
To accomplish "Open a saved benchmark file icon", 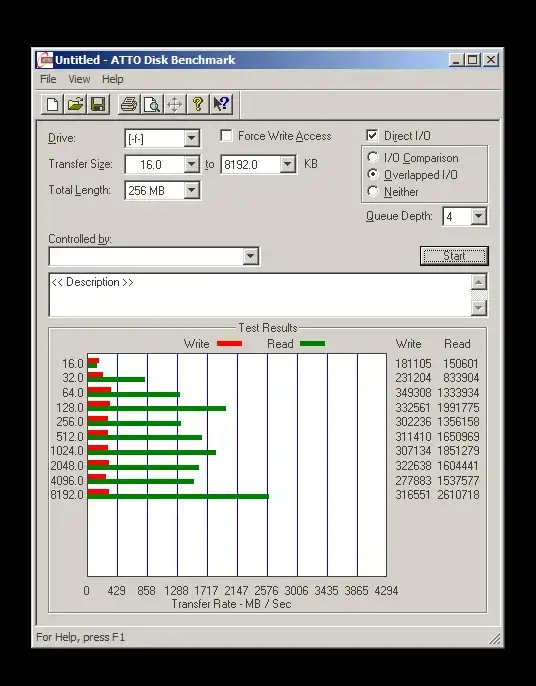I will [x=75, y=104].
